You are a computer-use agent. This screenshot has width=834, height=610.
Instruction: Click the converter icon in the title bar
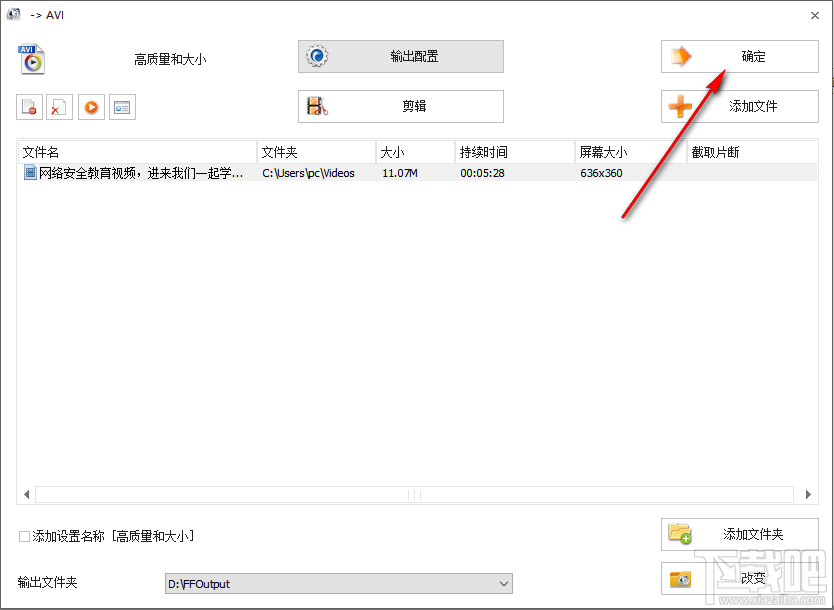point(13,14)
